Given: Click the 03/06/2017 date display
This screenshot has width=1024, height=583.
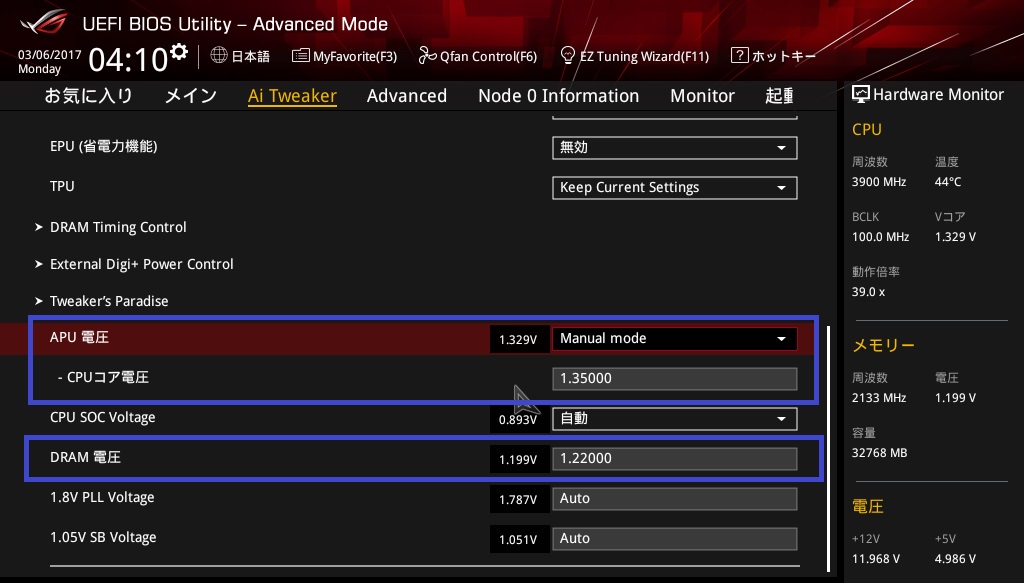Looking at the screenshot, I should click(x=50, y=55).
